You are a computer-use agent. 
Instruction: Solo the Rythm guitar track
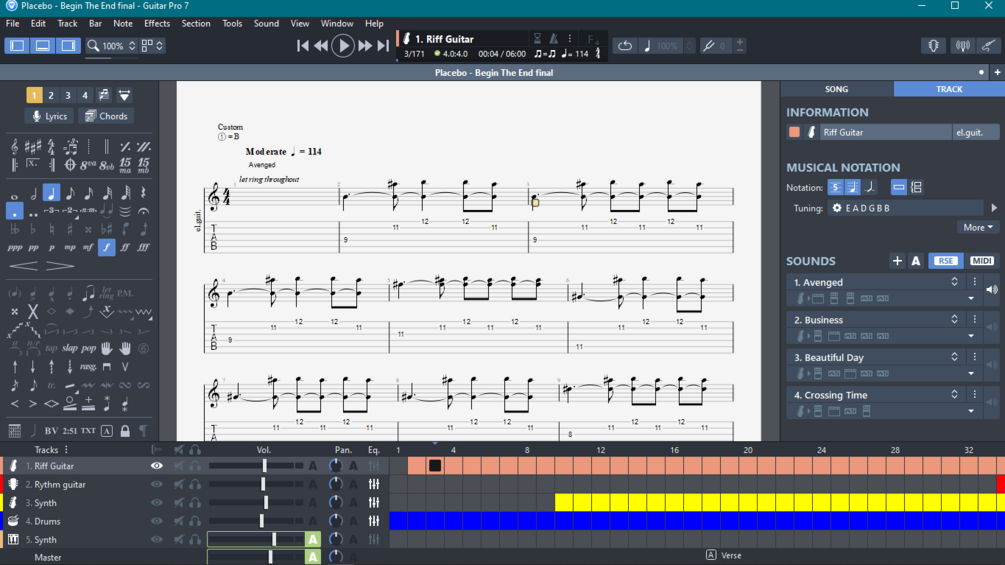(195, 484)
